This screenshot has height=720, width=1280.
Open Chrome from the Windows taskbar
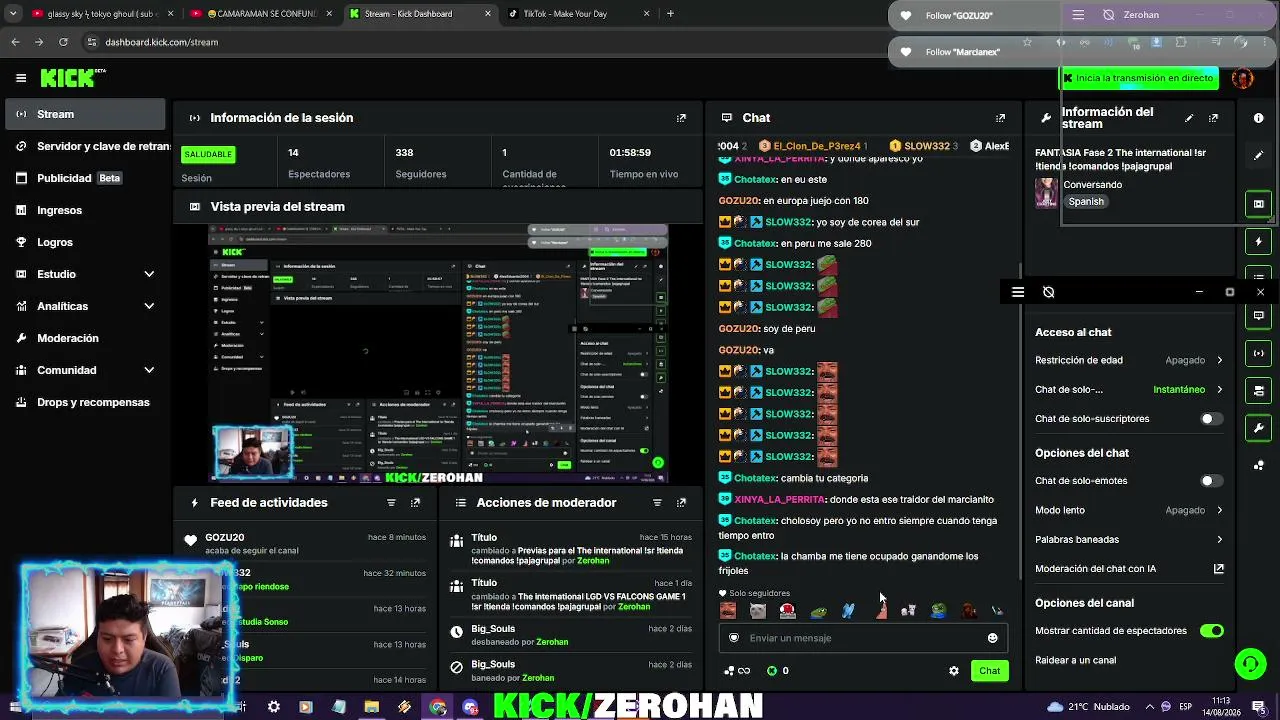point(438,707)
